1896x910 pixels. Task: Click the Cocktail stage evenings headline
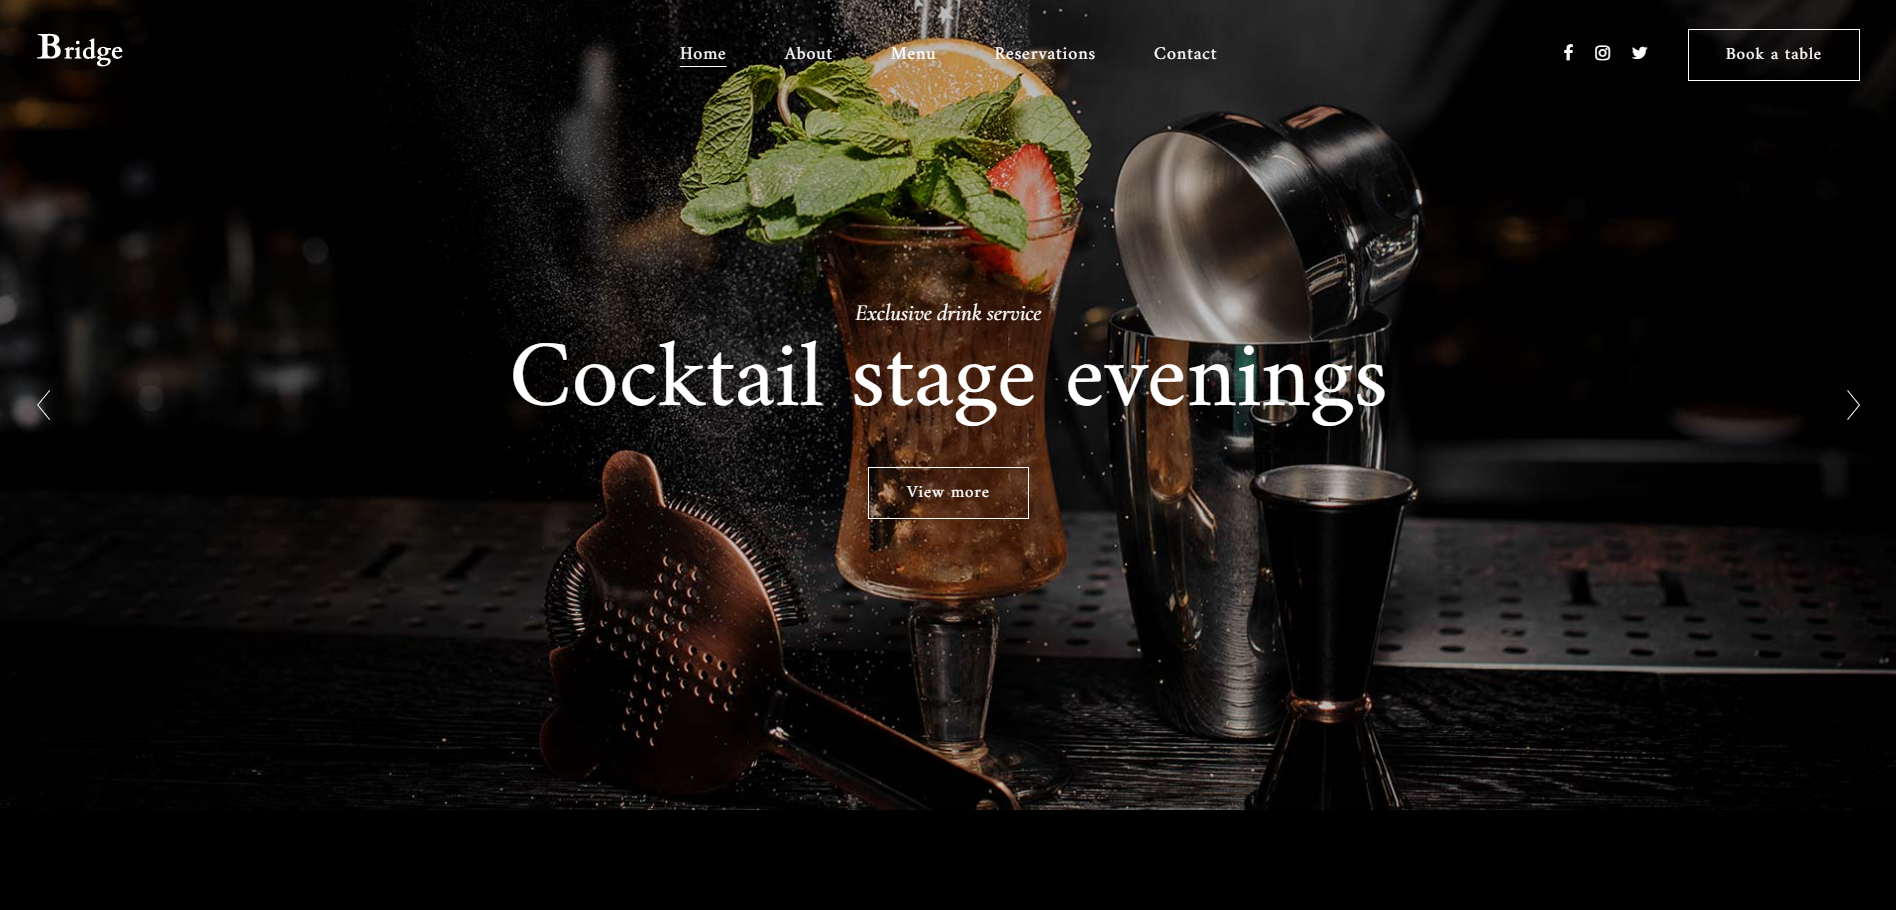point(948,378)
